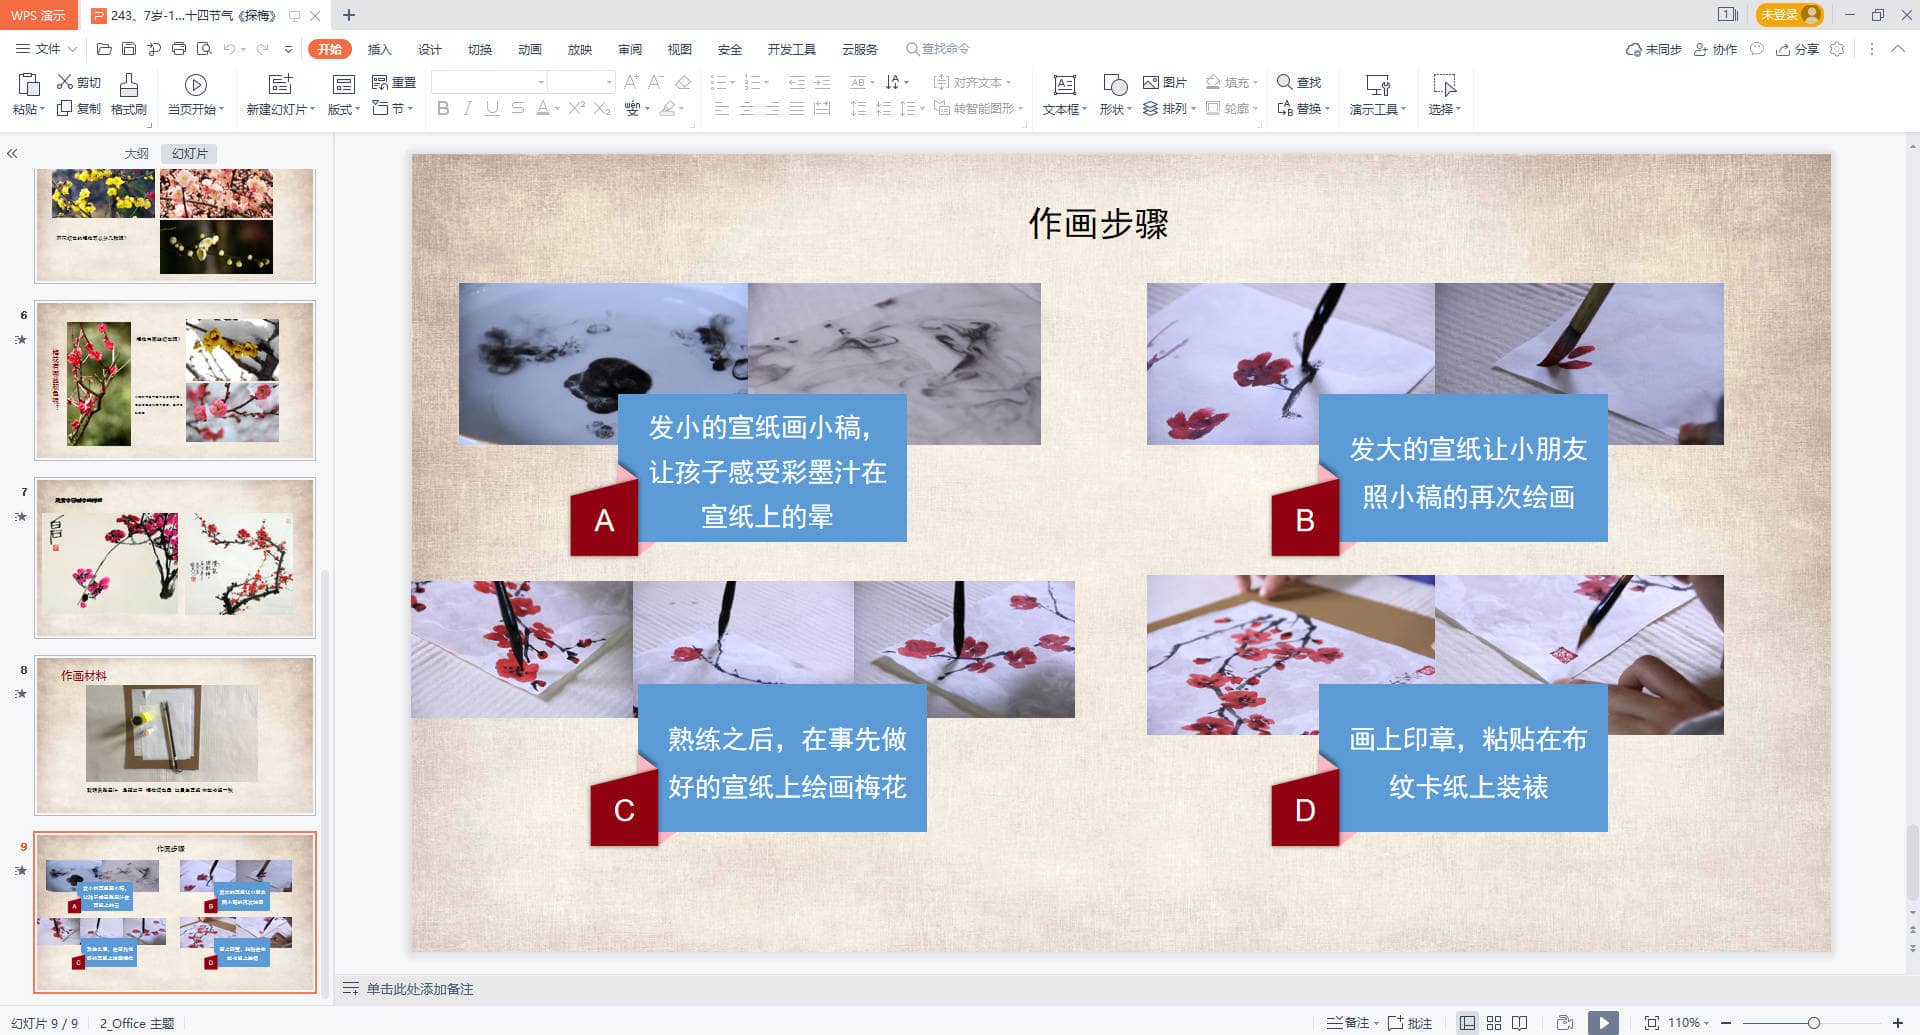Expand the Replace (替换) dropdown
The height and width of the screenshot is (1035, 1920).
click(1304, 108)
